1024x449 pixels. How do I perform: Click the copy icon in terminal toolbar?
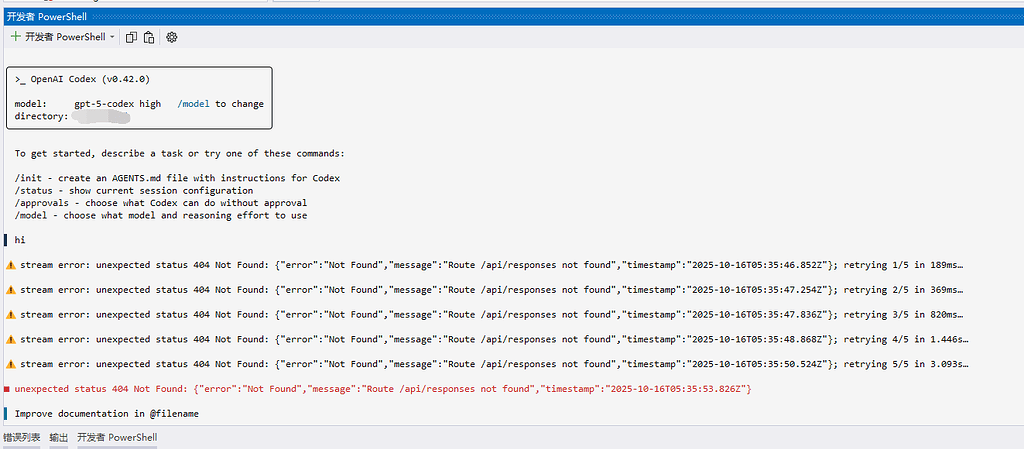tap(131, 37)
